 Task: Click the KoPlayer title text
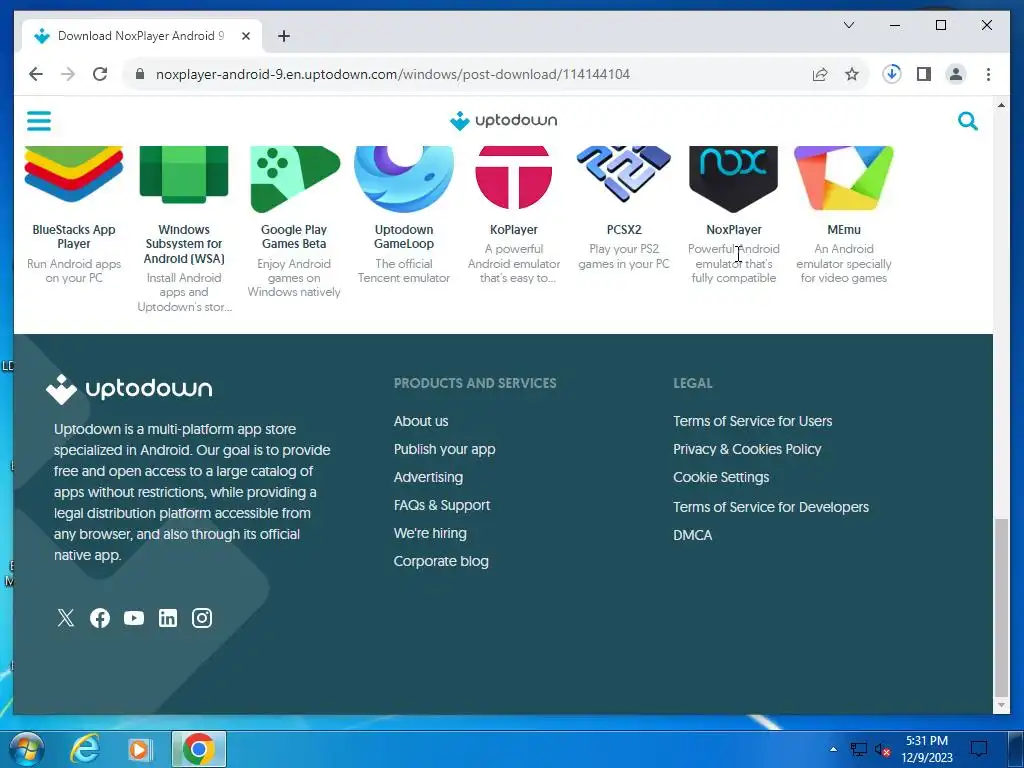click(514, 230)
